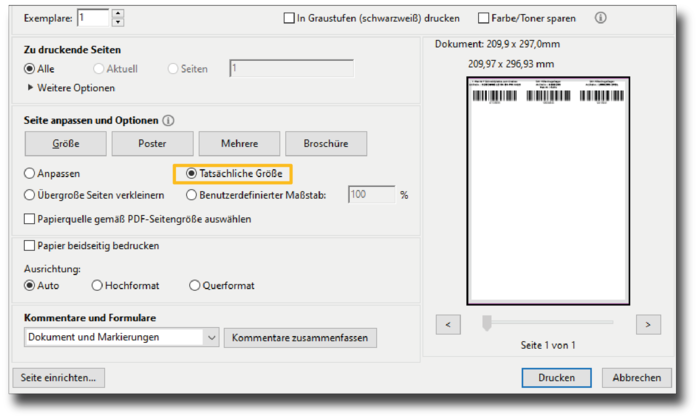Click the Dokument: 209,9 x 297,0mm text
The height and width of the screenshot is (418, 700).
[497, 44]
